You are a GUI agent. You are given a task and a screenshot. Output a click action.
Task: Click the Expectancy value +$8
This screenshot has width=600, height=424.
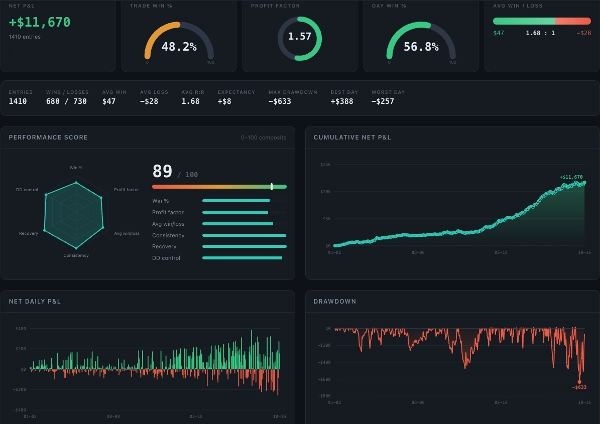(x=224, y=101)
